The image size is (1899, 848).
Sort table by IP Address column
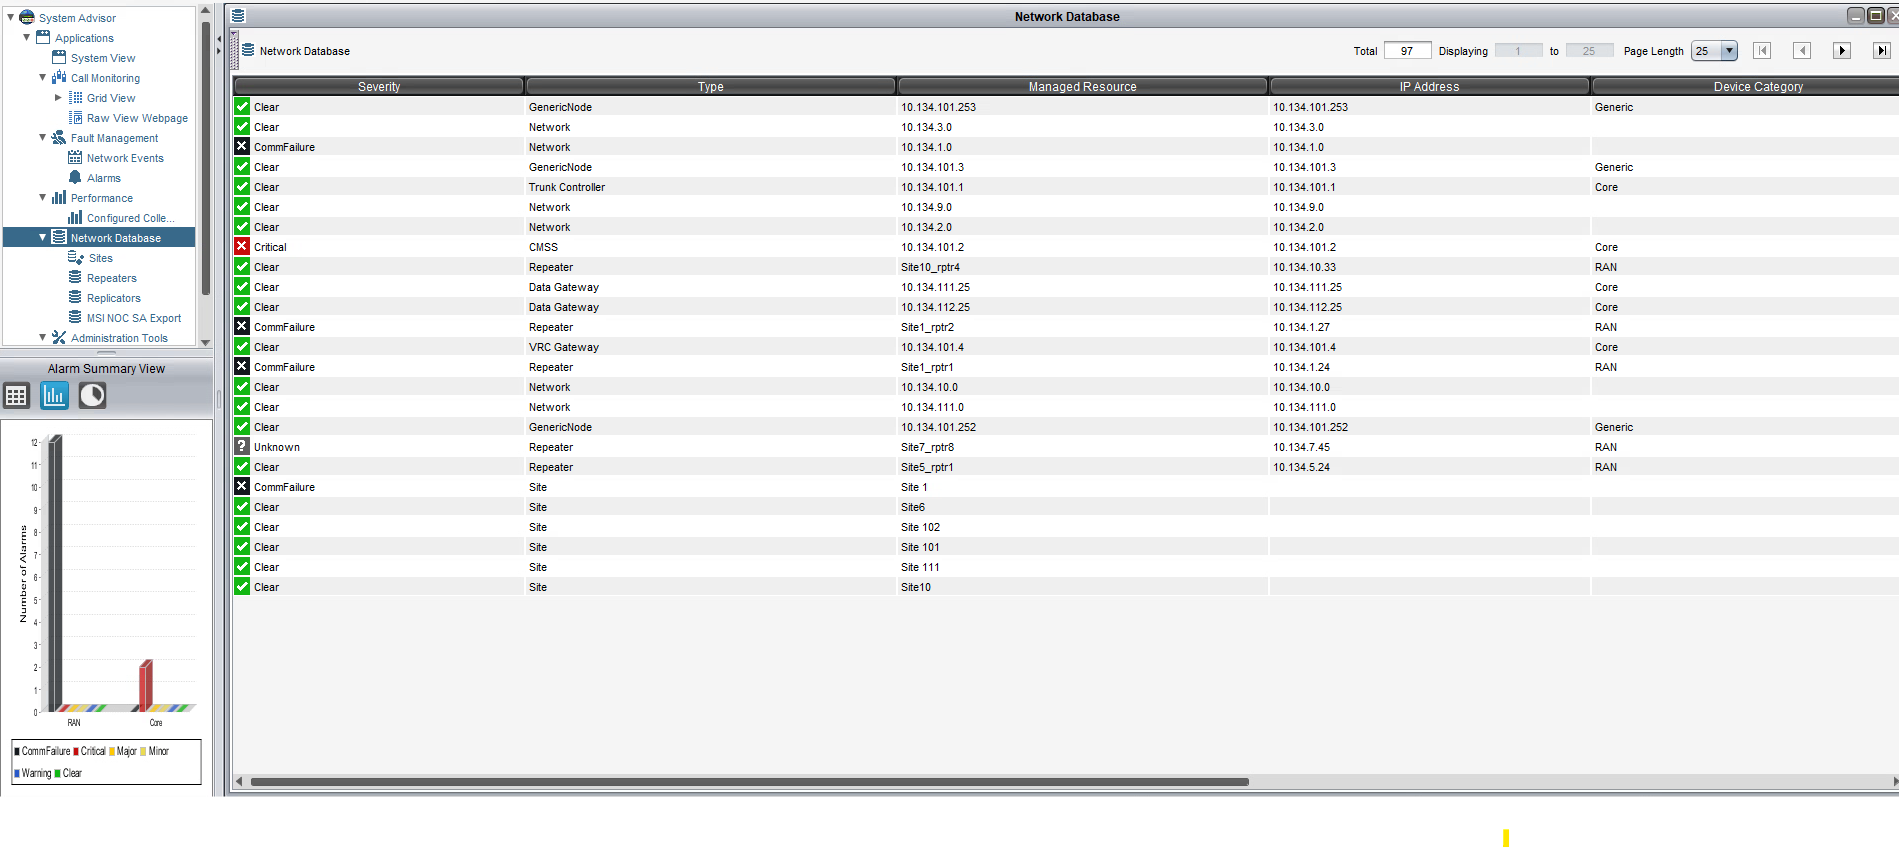click(x=1430, y=87)
